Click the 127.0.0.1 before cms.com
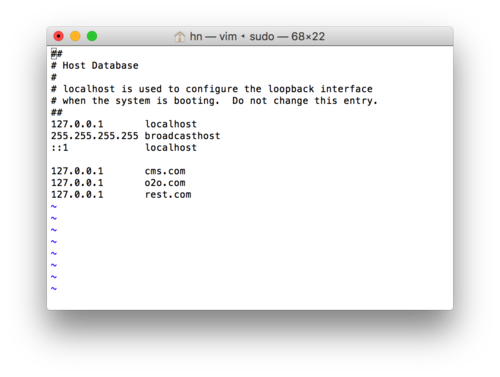This screenshot has width=500, height=377. pos(77,171)
